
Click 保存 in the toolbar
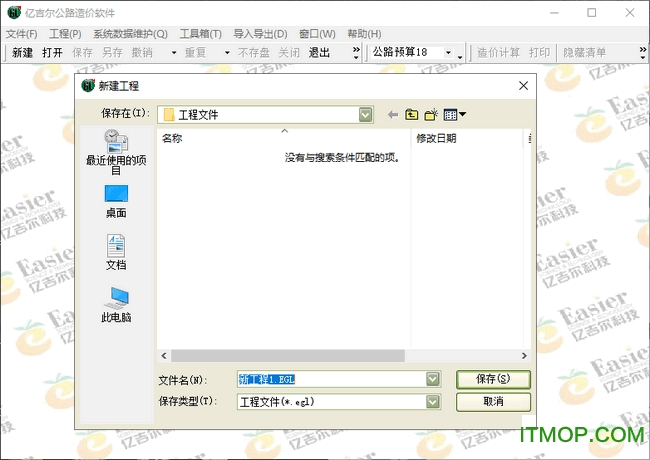(x=82, y=53)
